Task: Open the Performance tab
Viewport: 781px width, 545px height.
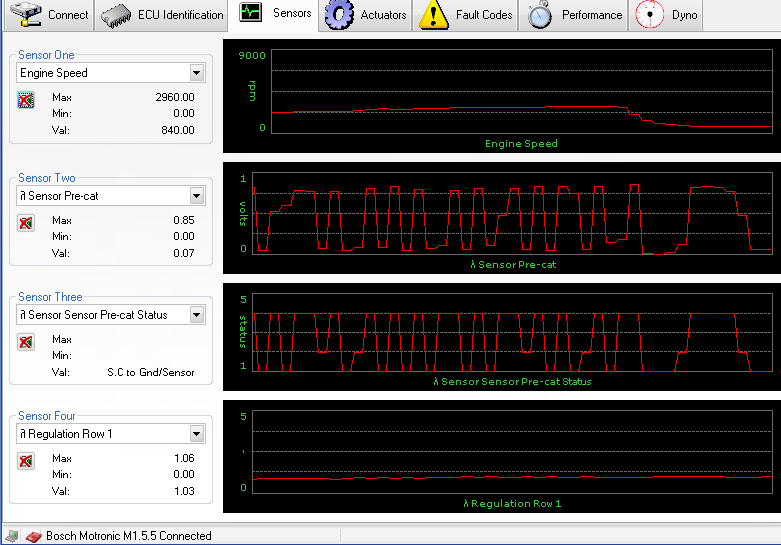Action: click(591, 15)
